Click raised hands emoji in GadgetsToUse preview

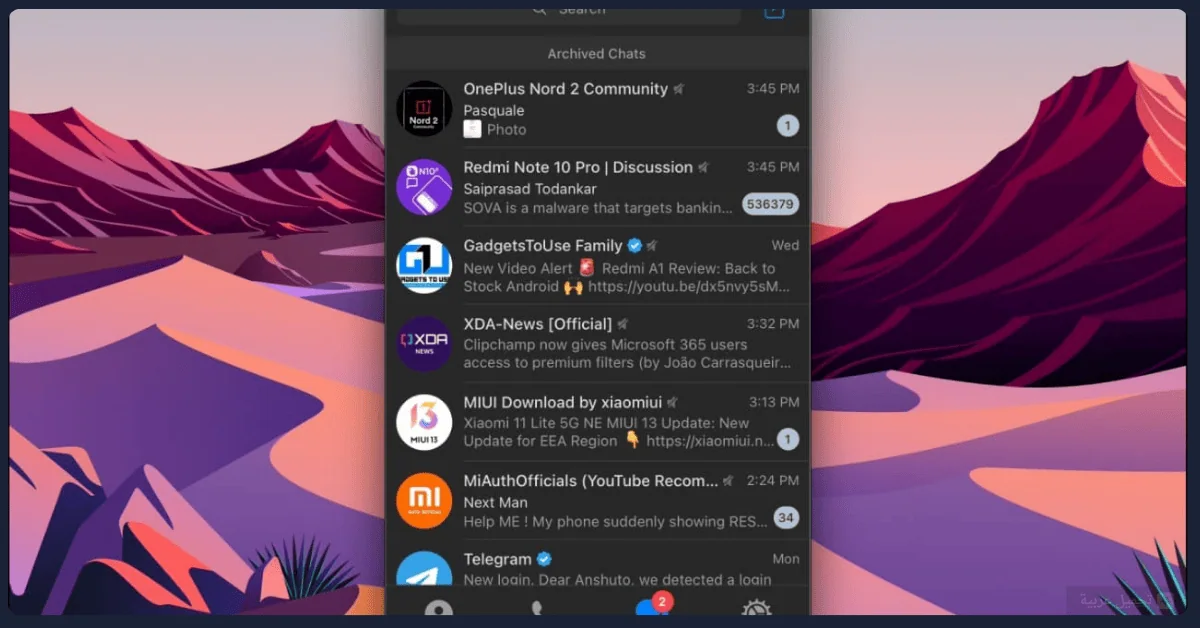573,286
